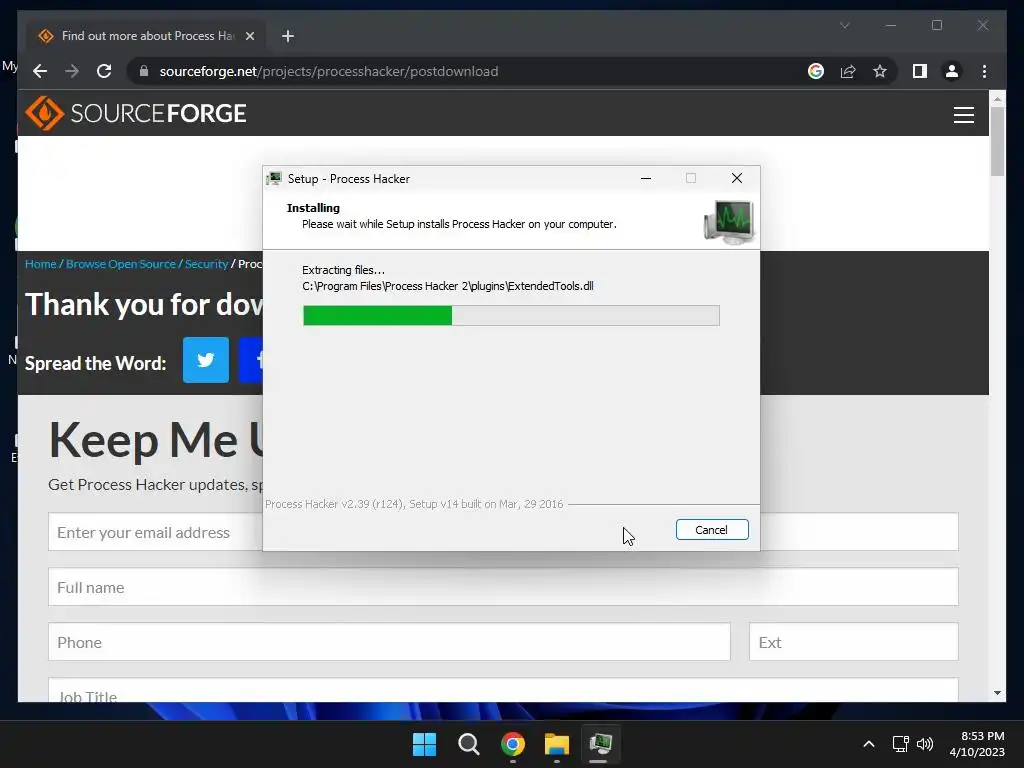Click the network tray icon
Screen dimensions: 1024x768
click(x=901, y=744)
